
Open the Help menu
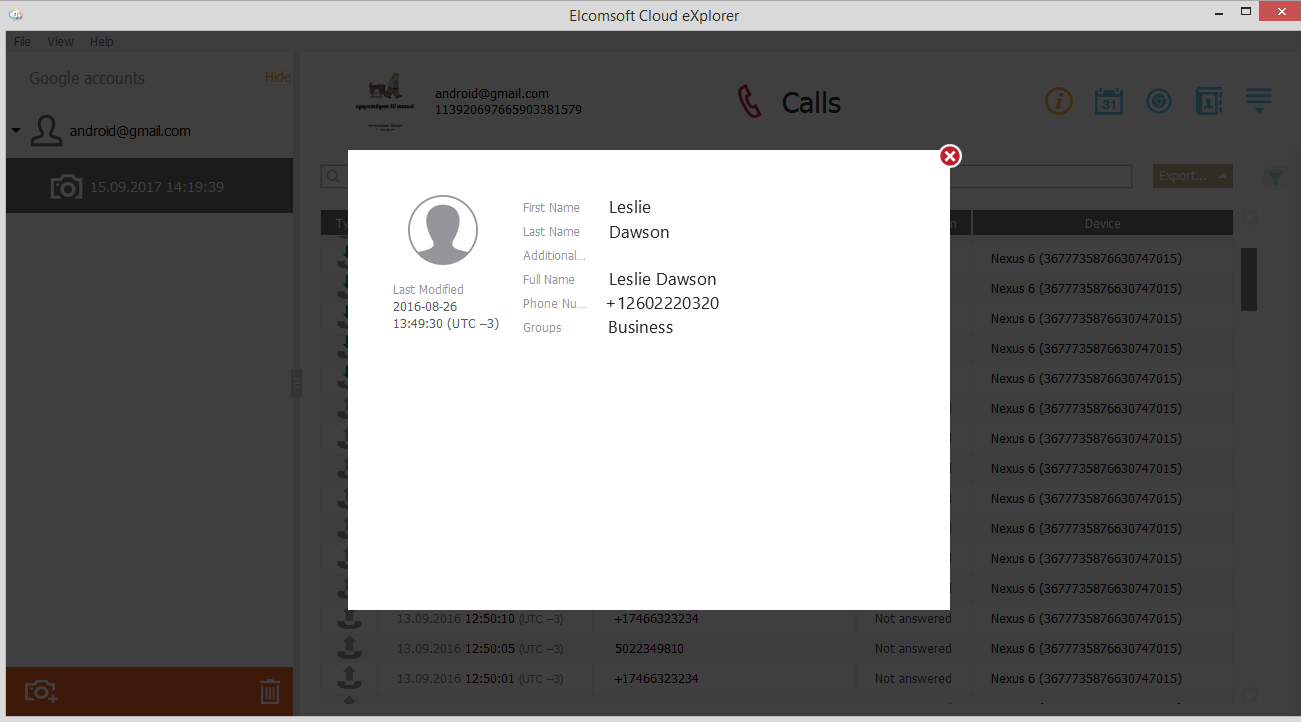click(x=101, y=42)
